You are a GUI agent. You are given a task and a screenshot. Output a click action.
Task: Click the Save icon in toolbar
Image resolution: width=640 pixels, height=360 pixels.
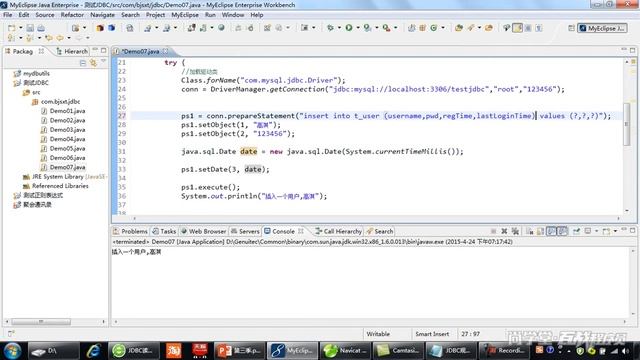pos(30,28)
